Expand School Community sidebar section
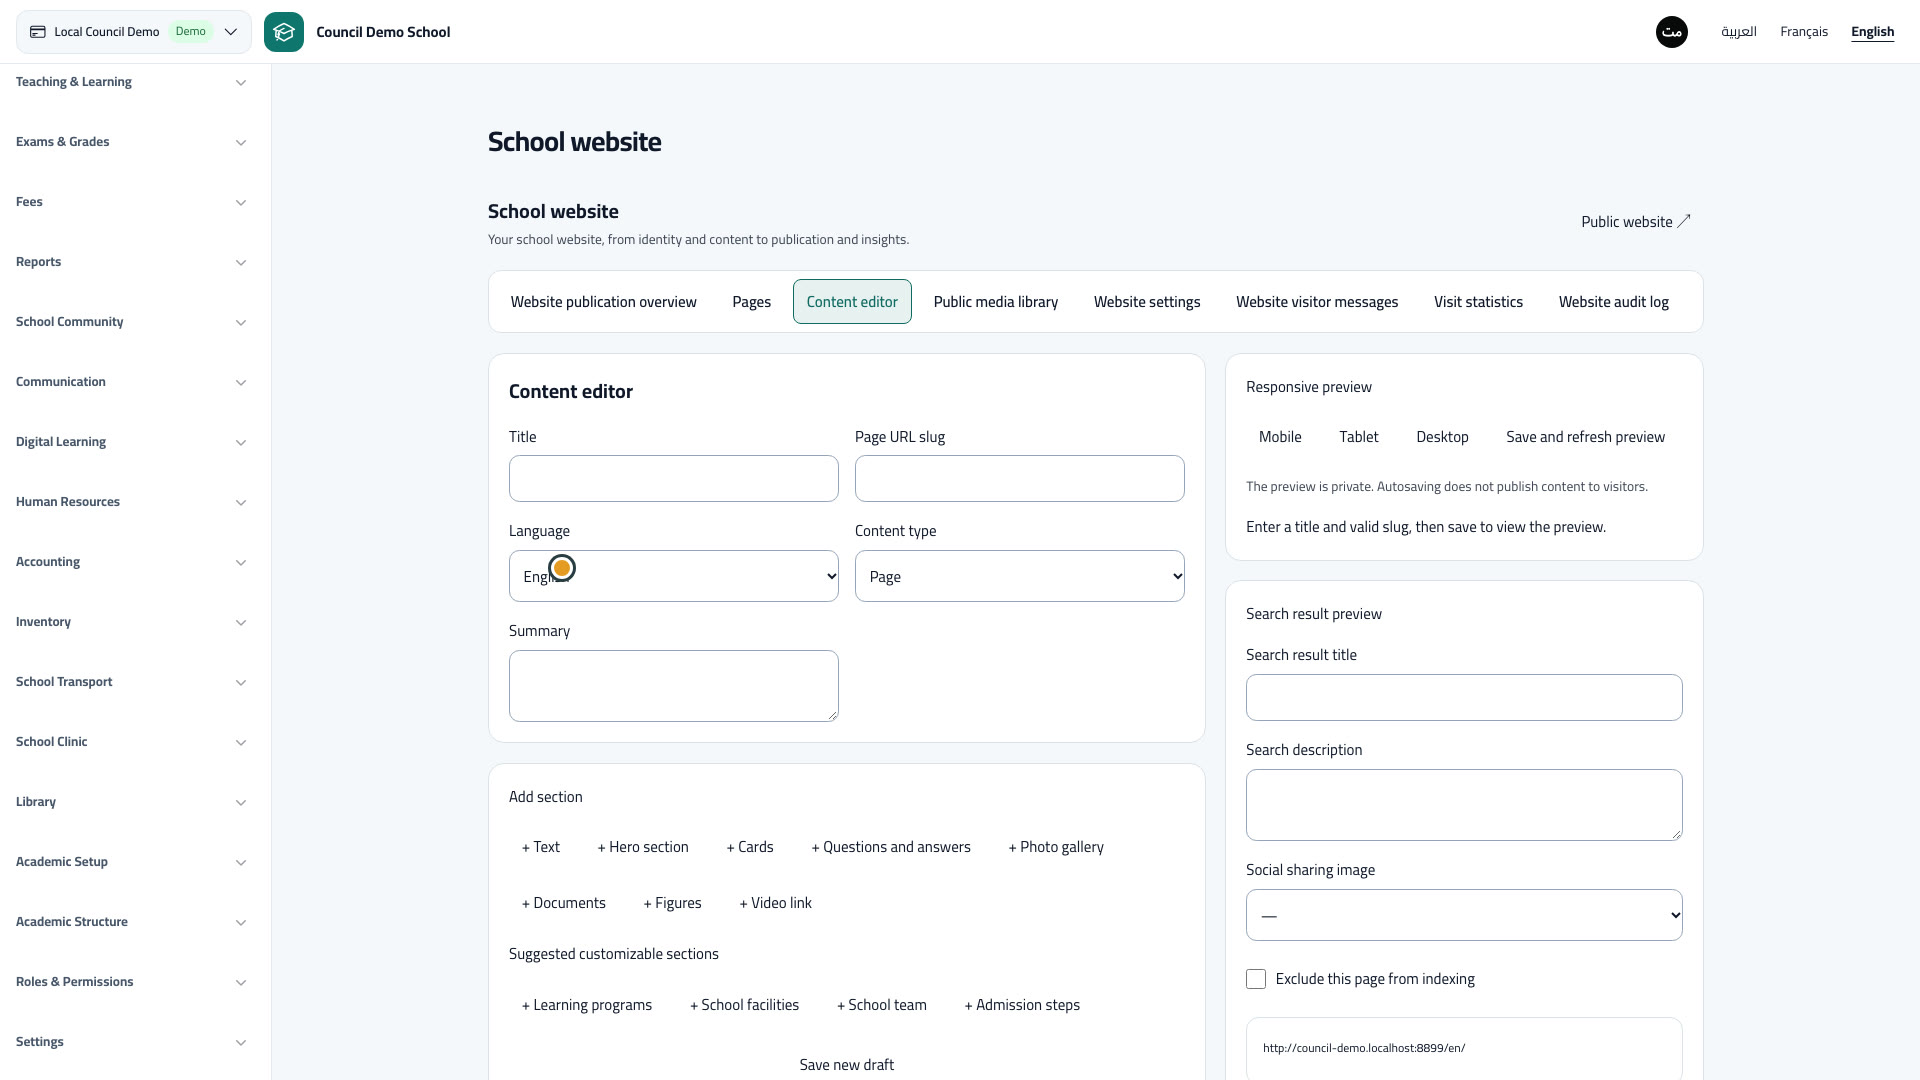This screenshot has width=1920, height=1080. click(x=131, y=322)
